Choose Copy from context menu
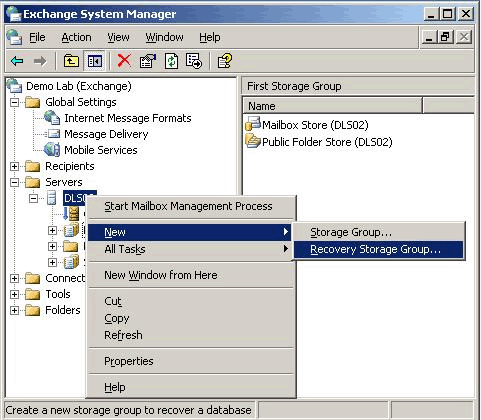This screenshot has height=420, width=481. point(190,318)
